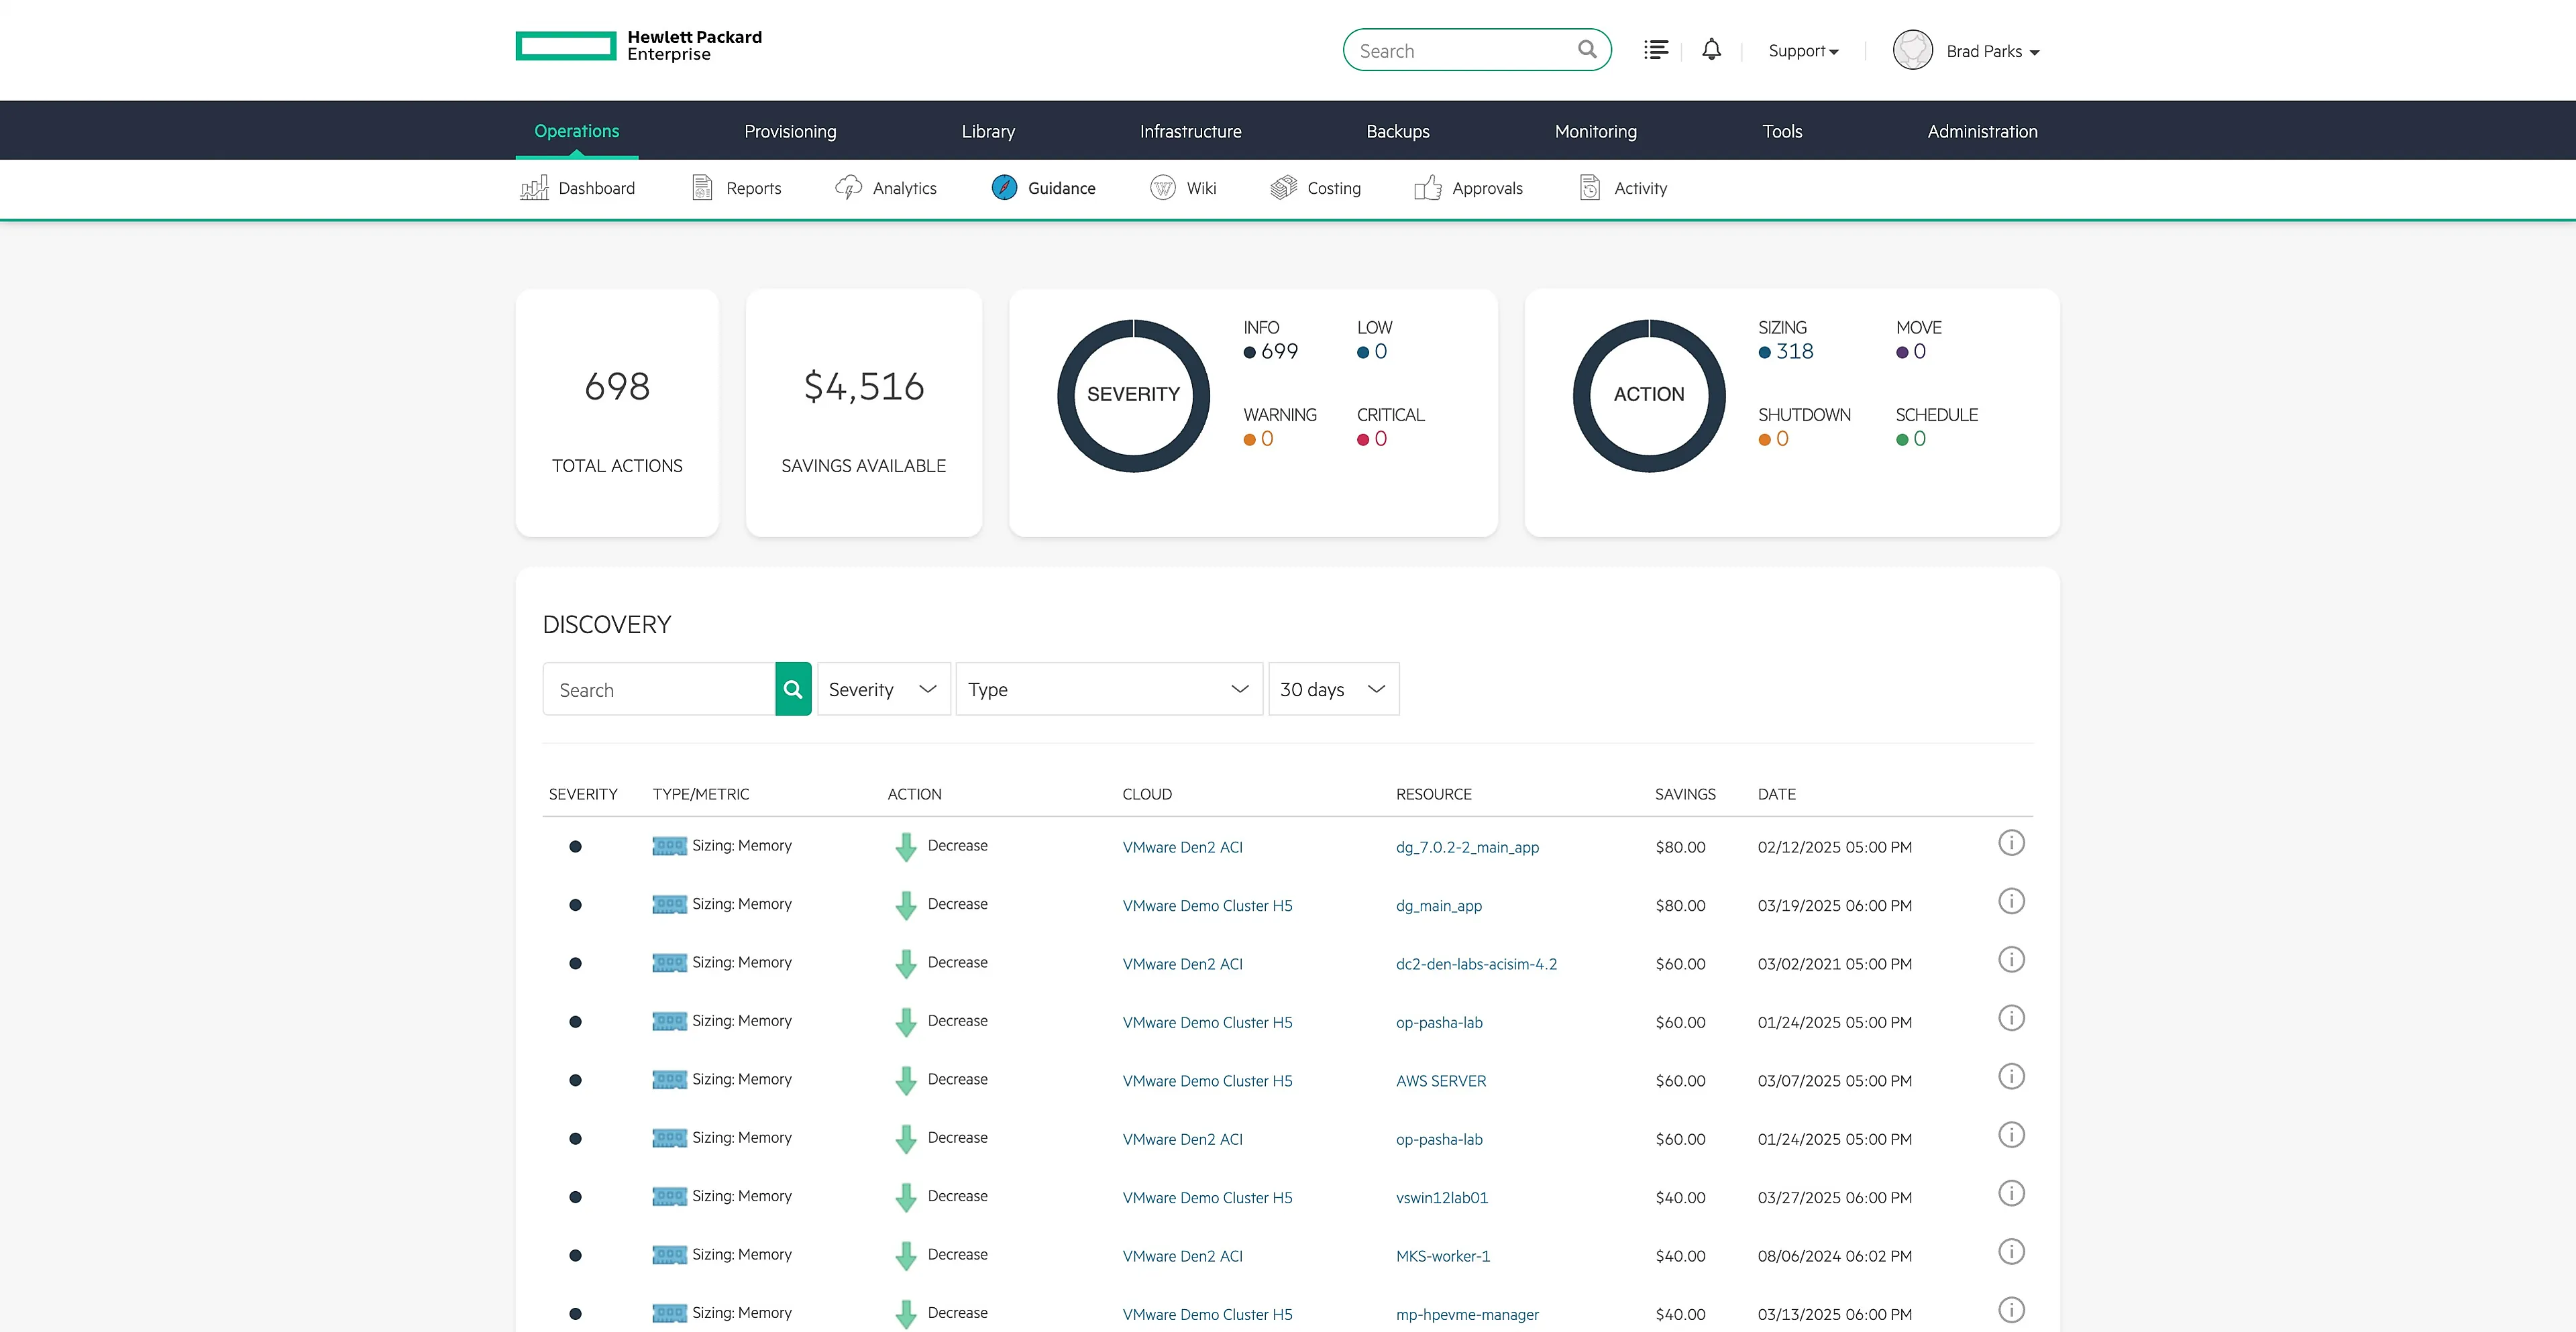Open the notifications bell icon

point(1711,50)
